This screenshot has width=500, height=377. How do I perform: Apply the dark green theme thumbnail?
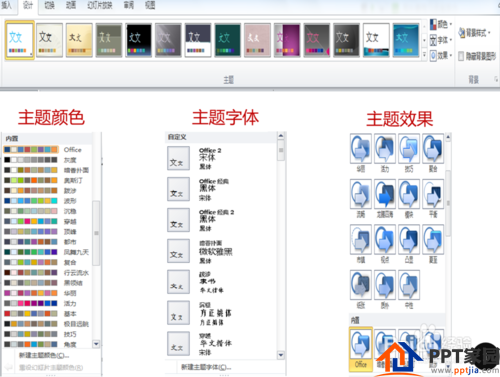coord(228,40)
